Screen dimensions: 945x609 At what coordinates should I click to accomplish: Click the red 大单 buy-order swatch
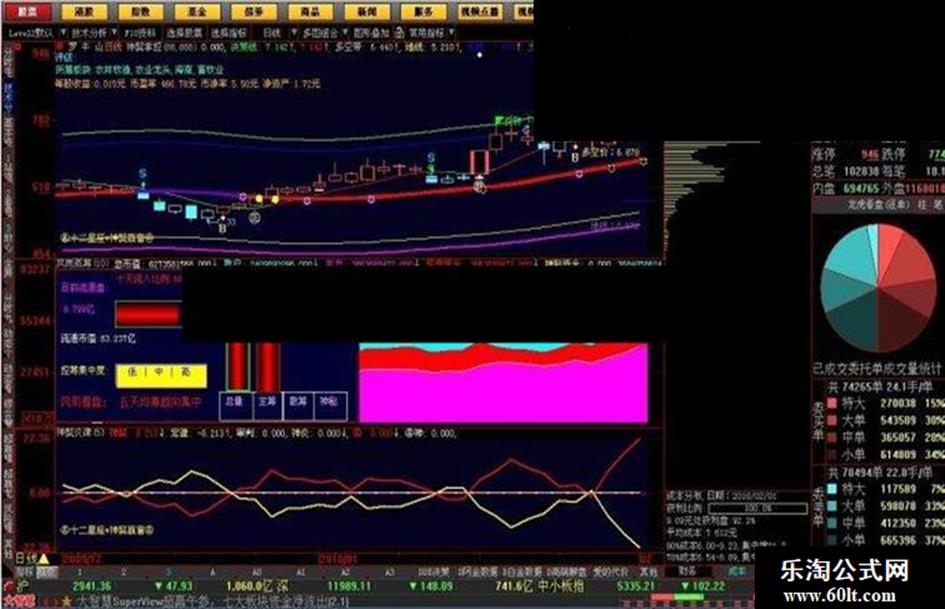coord(832,420)
